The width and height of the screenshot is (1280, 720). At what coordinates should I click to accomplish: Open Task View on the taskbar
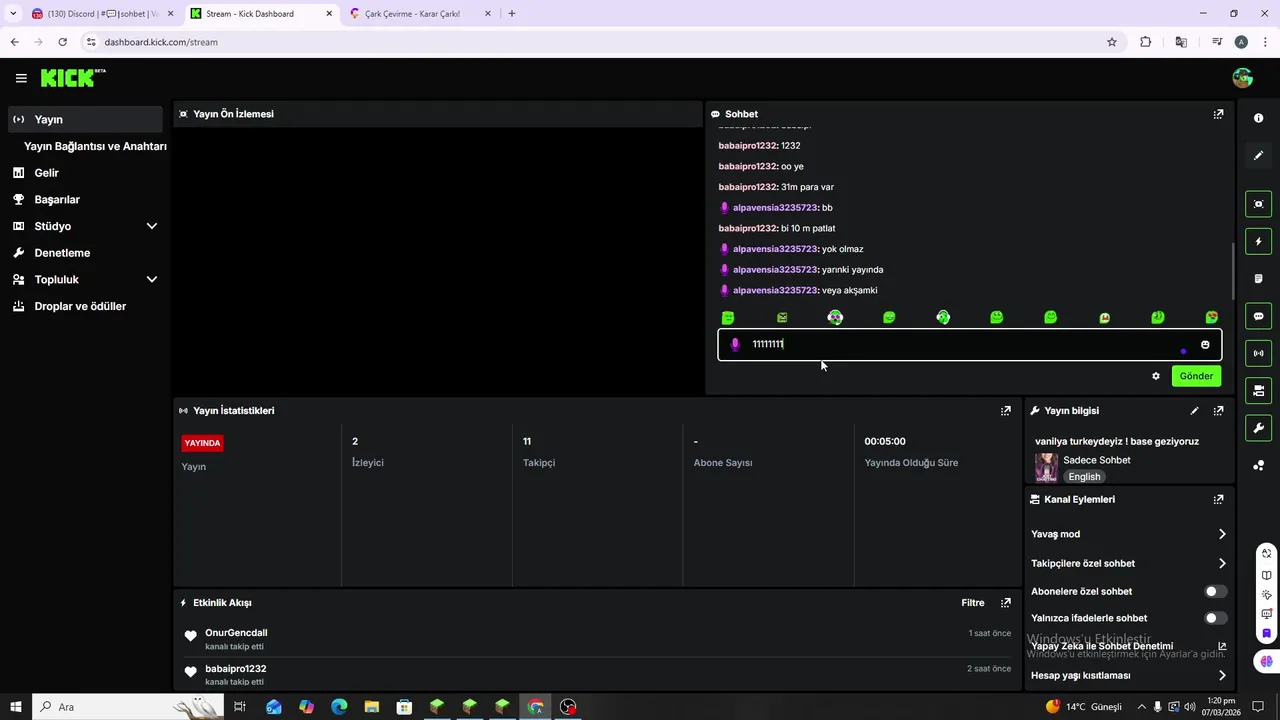240,707
